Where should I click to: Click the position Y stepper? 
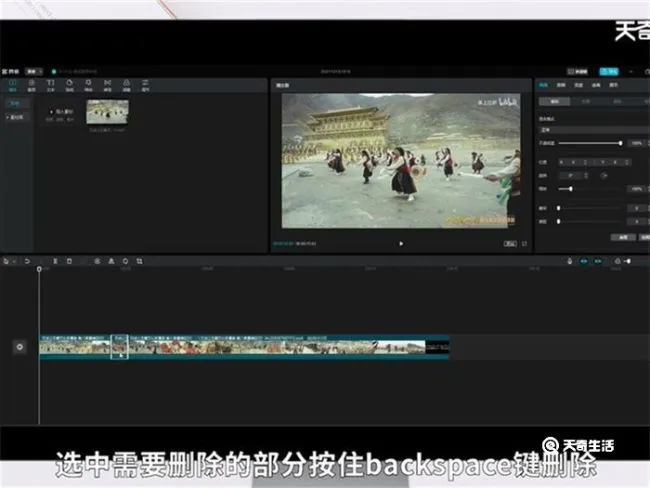627,162
